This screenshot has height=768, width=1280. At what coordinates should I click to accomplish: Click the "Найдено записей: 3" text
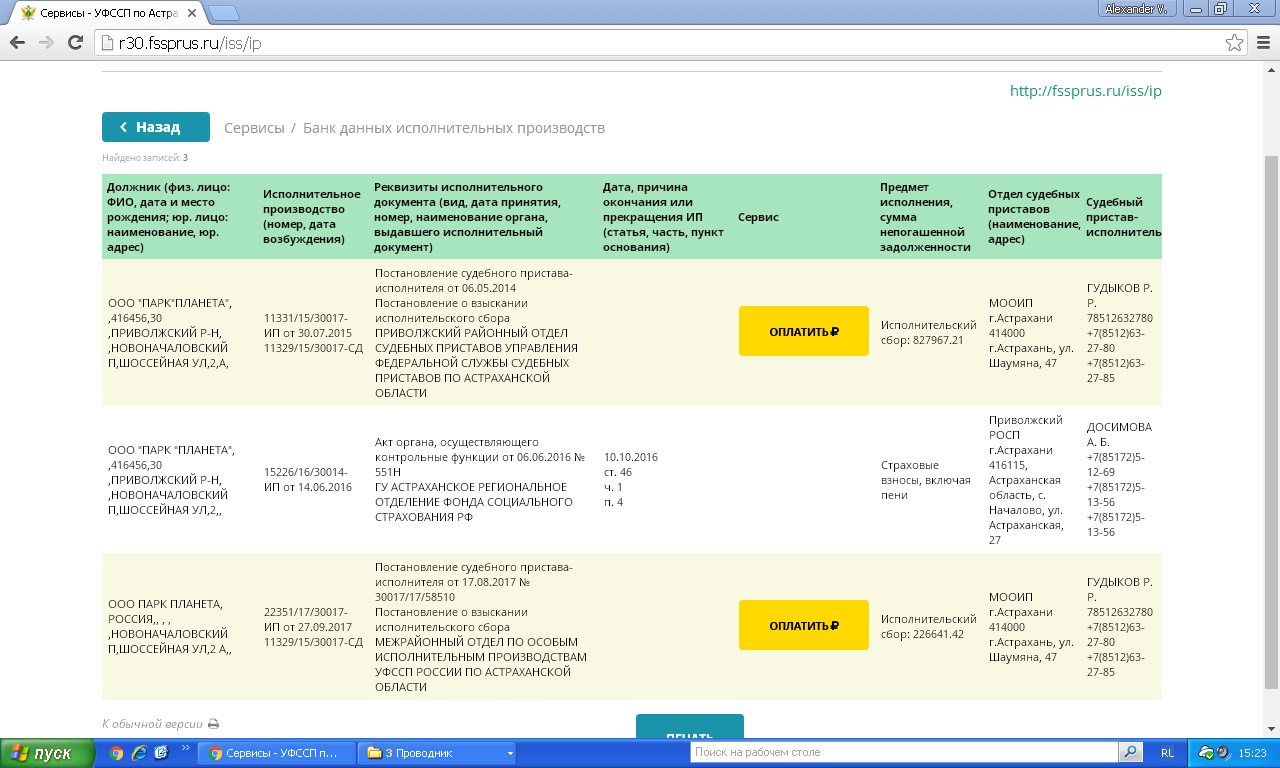(x=145, y=158)
